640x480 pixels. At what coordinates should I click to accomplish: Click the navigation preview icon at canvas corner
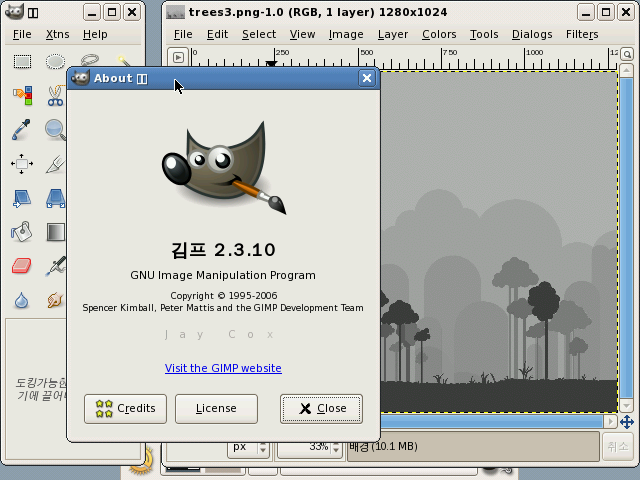[627, 422]
